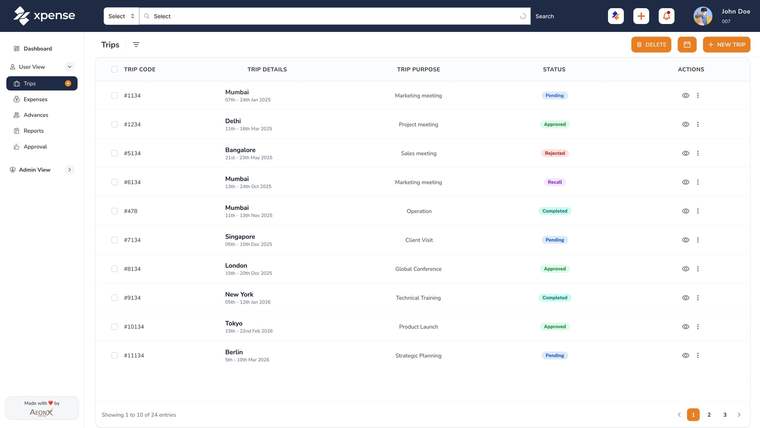Click the TRIP CODE column header
Image resolution: width=760 pixels, height=428 pixels.
(140, 69)
